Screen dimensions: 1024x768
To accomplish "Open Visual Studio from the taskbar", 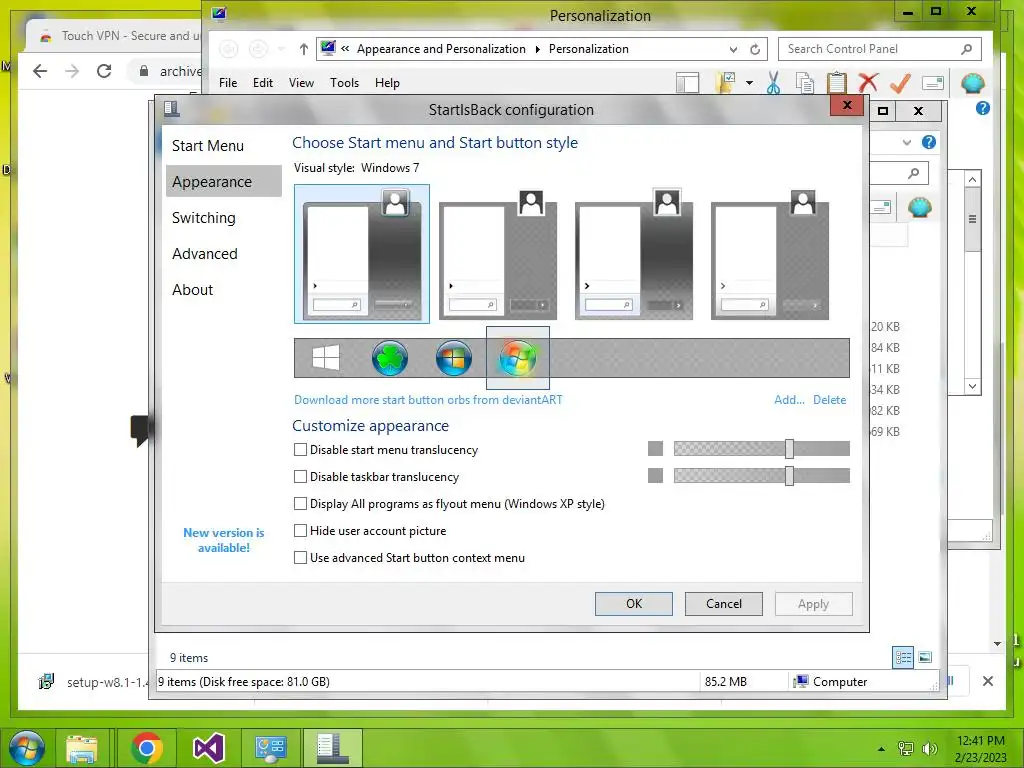I will pyautogui.click(x=209, y=748).
